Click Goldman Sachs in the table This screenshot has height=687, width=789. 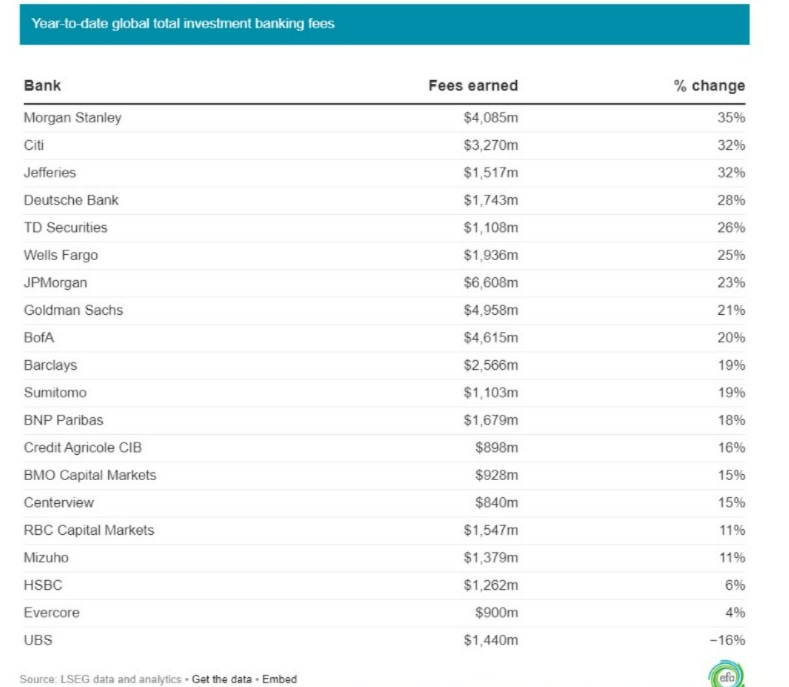point(73,310)
